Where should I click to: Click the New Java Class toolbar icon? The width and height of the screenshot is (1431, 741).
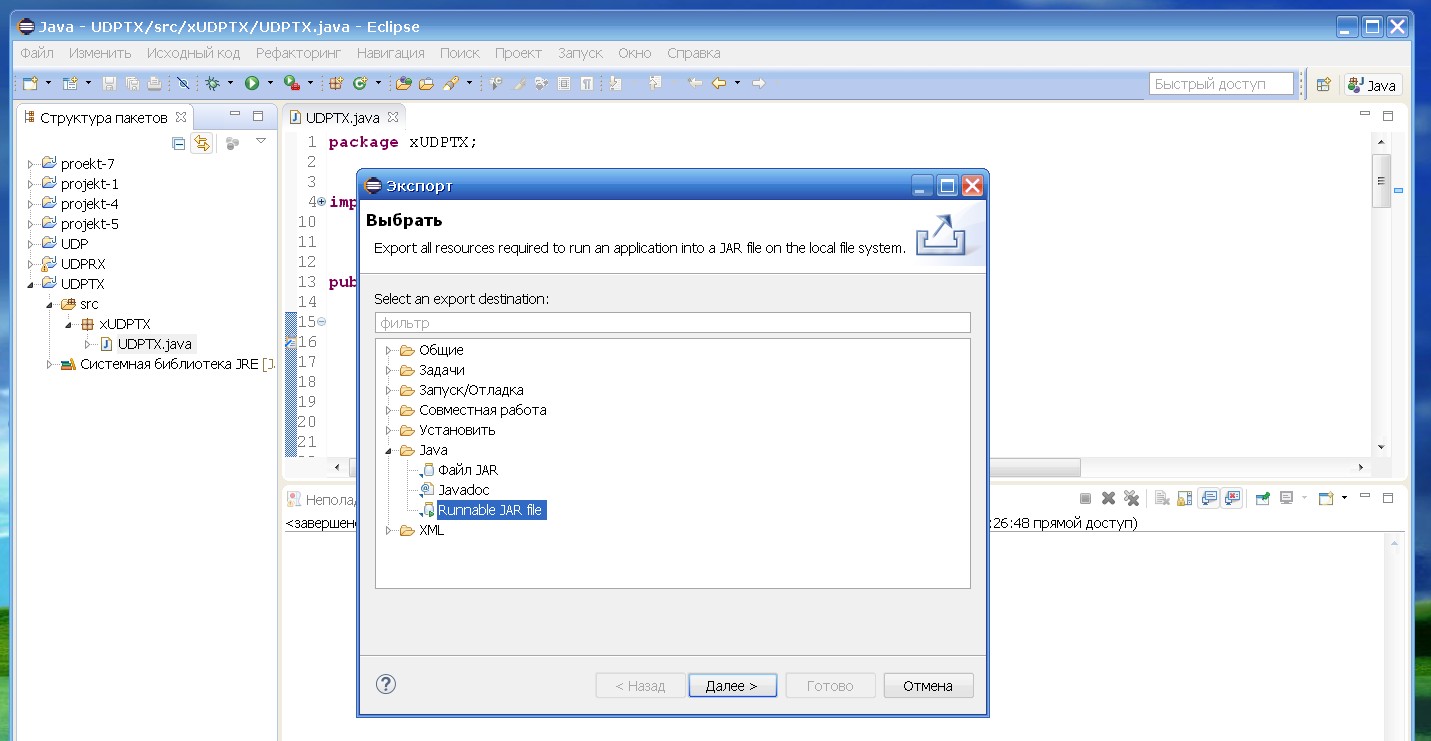(359, 84)
